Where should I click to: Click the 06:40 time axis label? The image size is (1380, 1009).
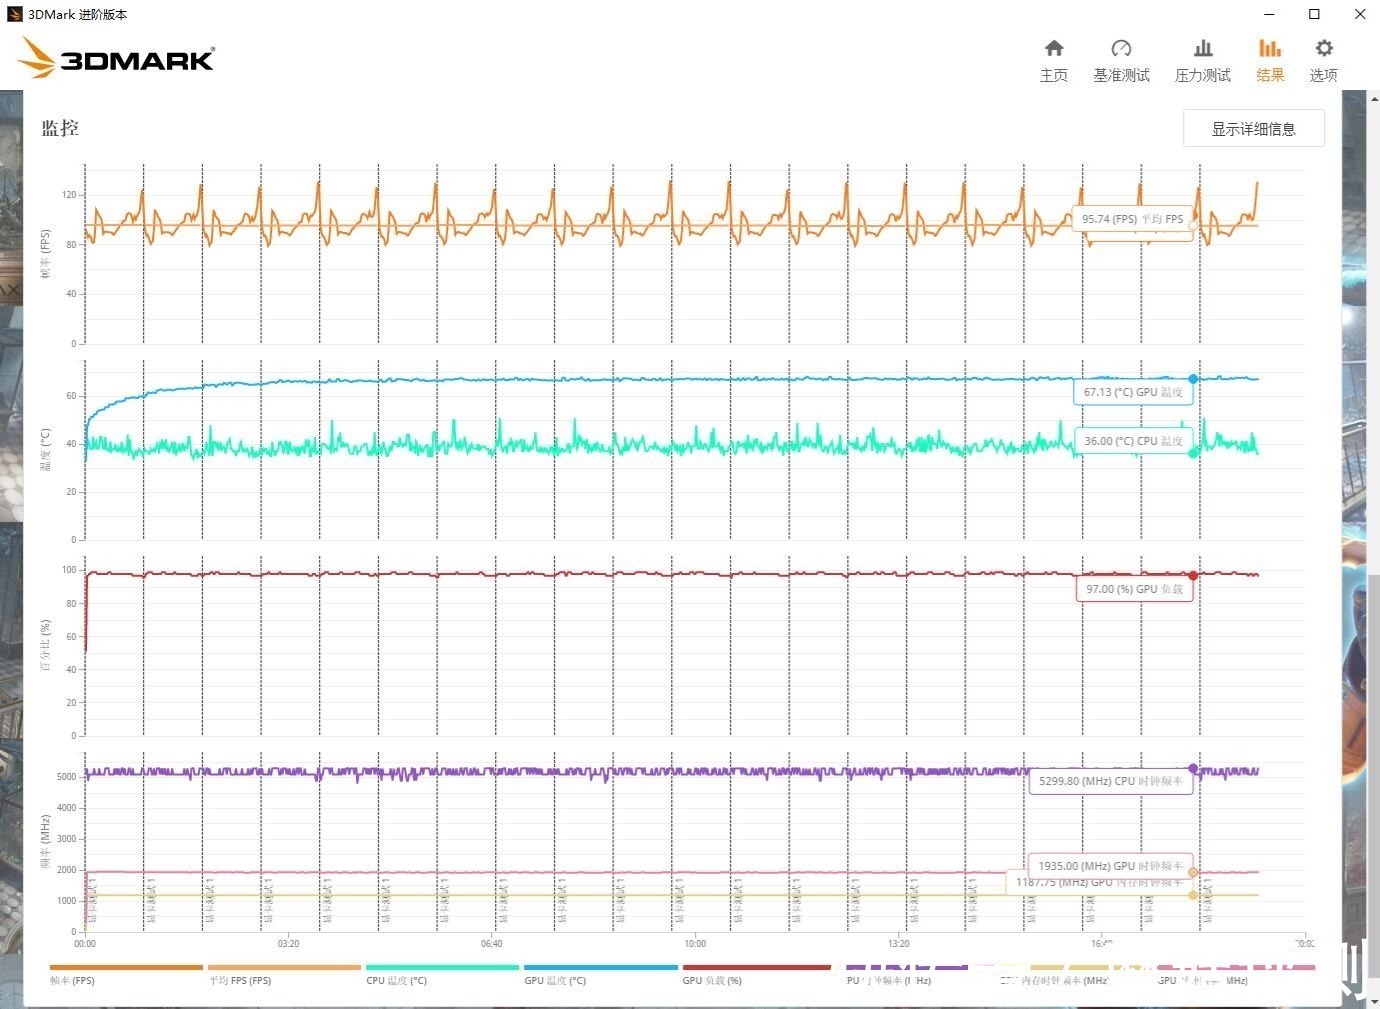click(492, 943)
